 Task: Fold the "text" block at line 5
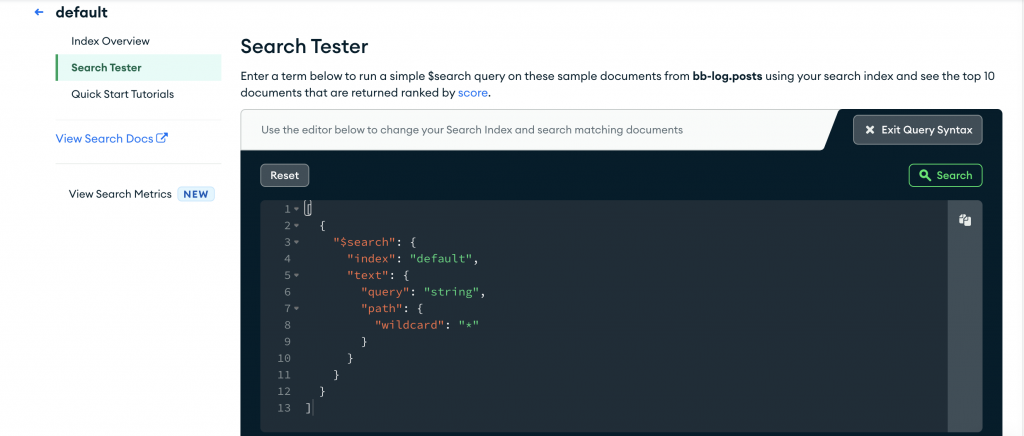(297, 276)
